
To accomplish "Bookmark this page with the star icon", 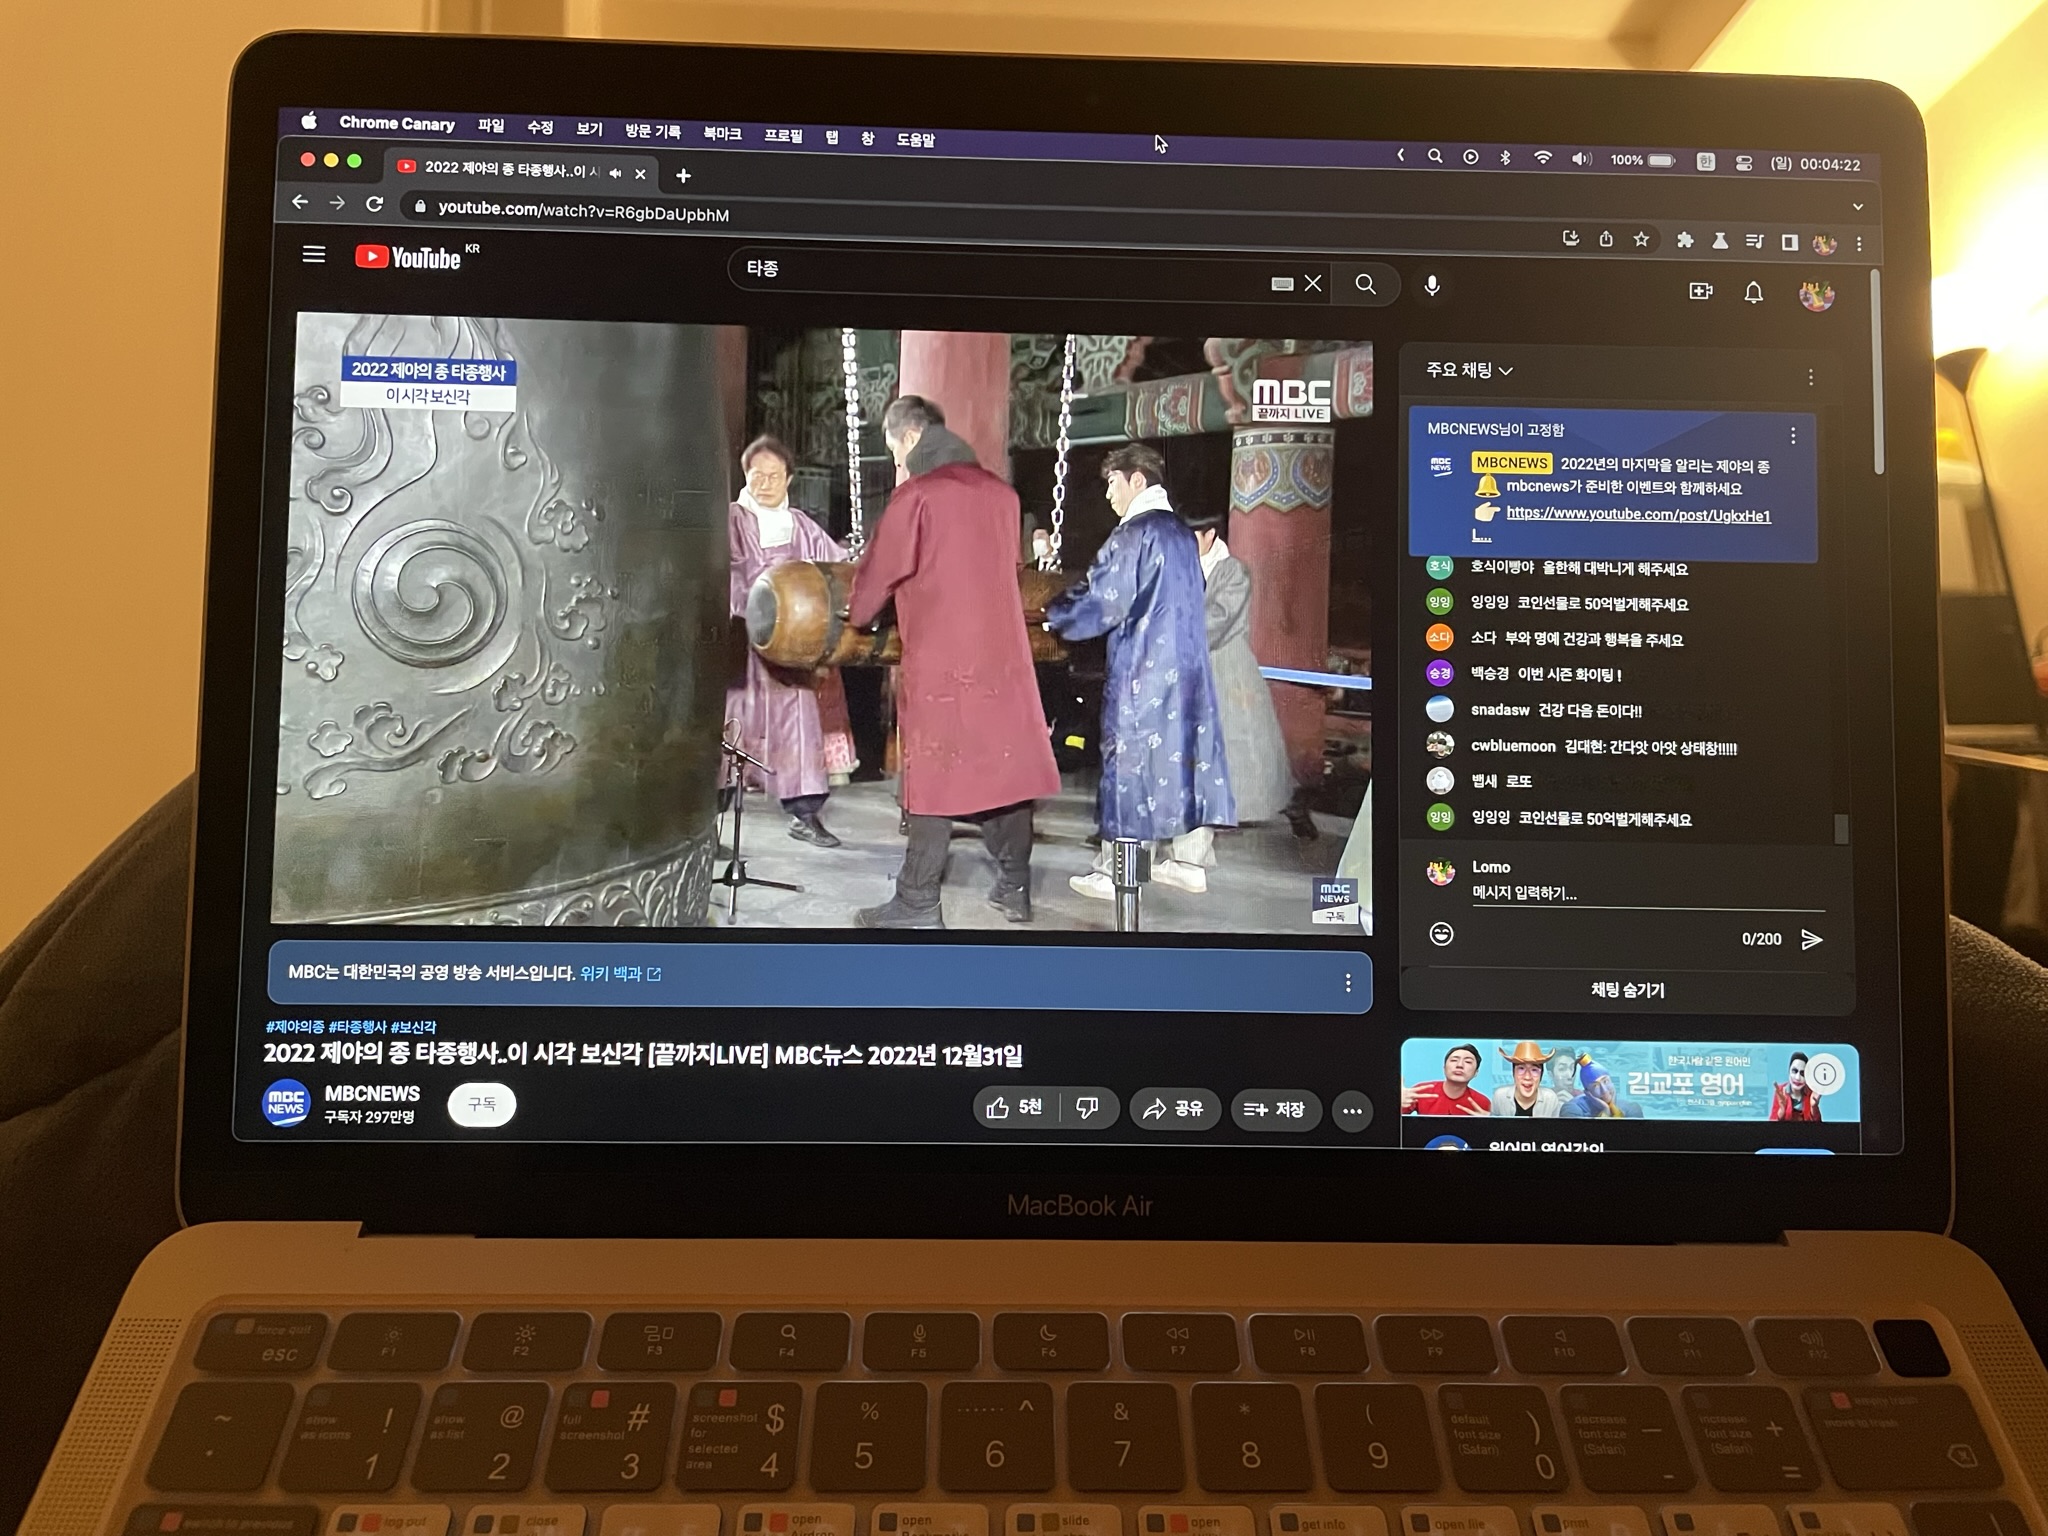I will (x=1641, y=239).
